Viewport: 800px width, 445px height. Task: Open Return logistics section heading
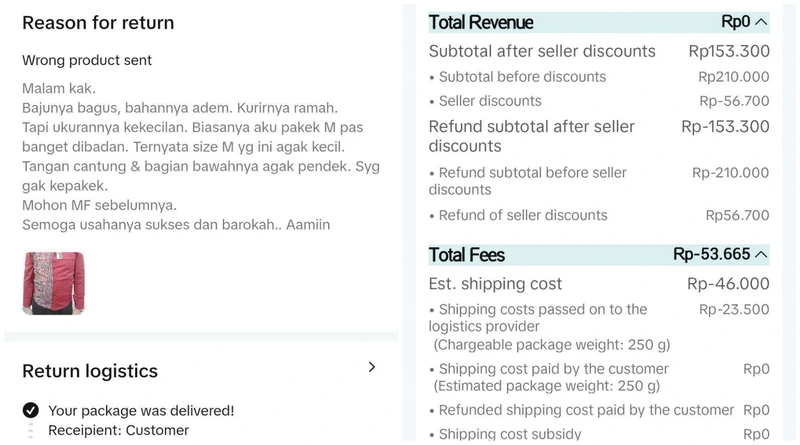[90, 371]
